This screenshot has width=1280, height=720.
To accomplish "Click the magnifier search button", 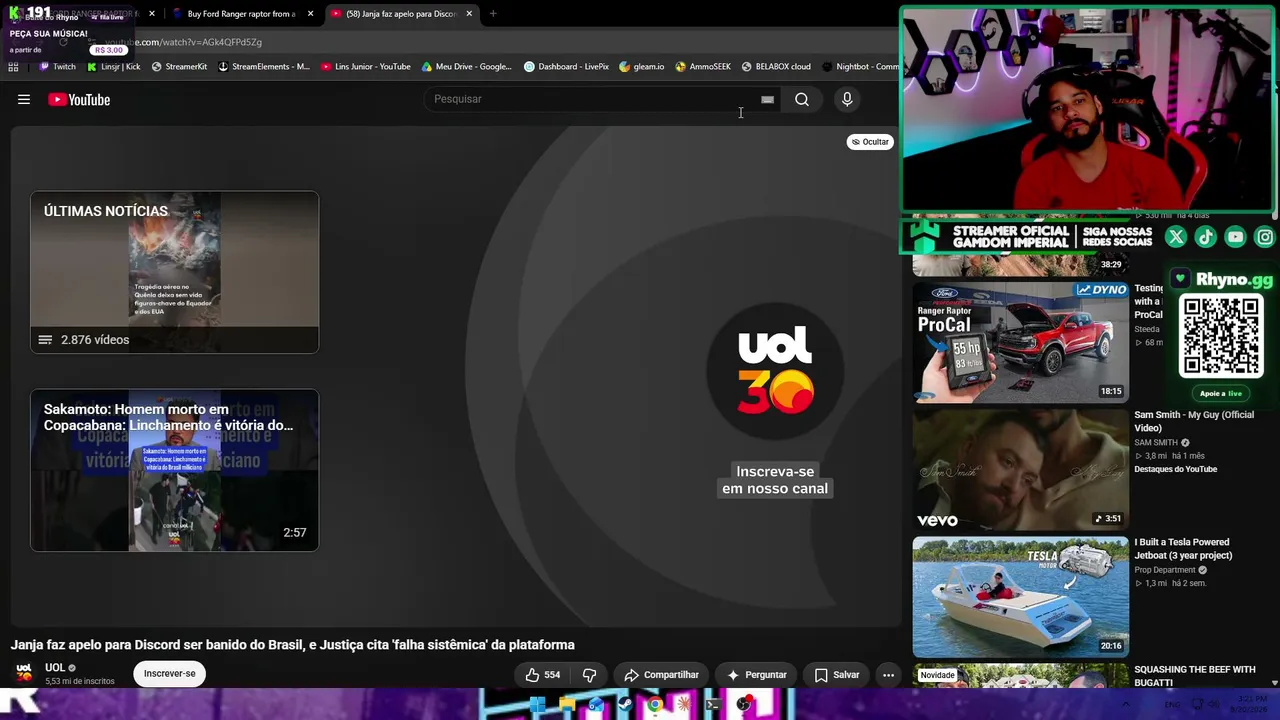I will pos(802,99).
